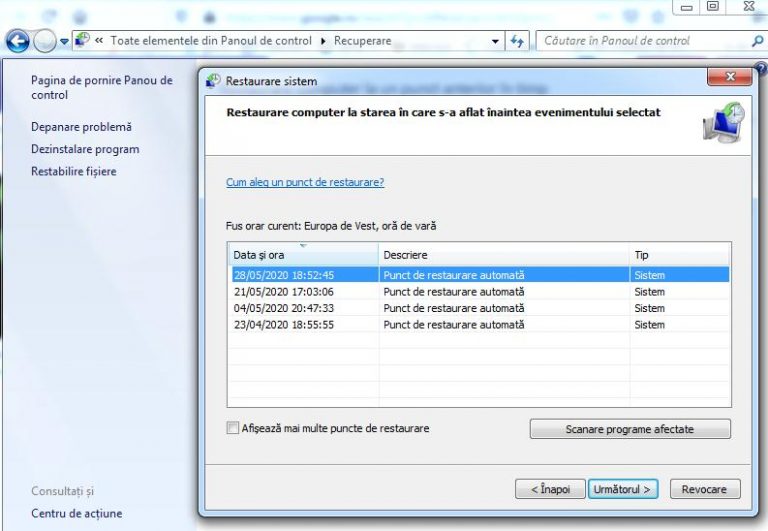The height and width of the screenshot is (531, 768).
Task: Click the Back navigation arrow button
Action: point(17,41)
